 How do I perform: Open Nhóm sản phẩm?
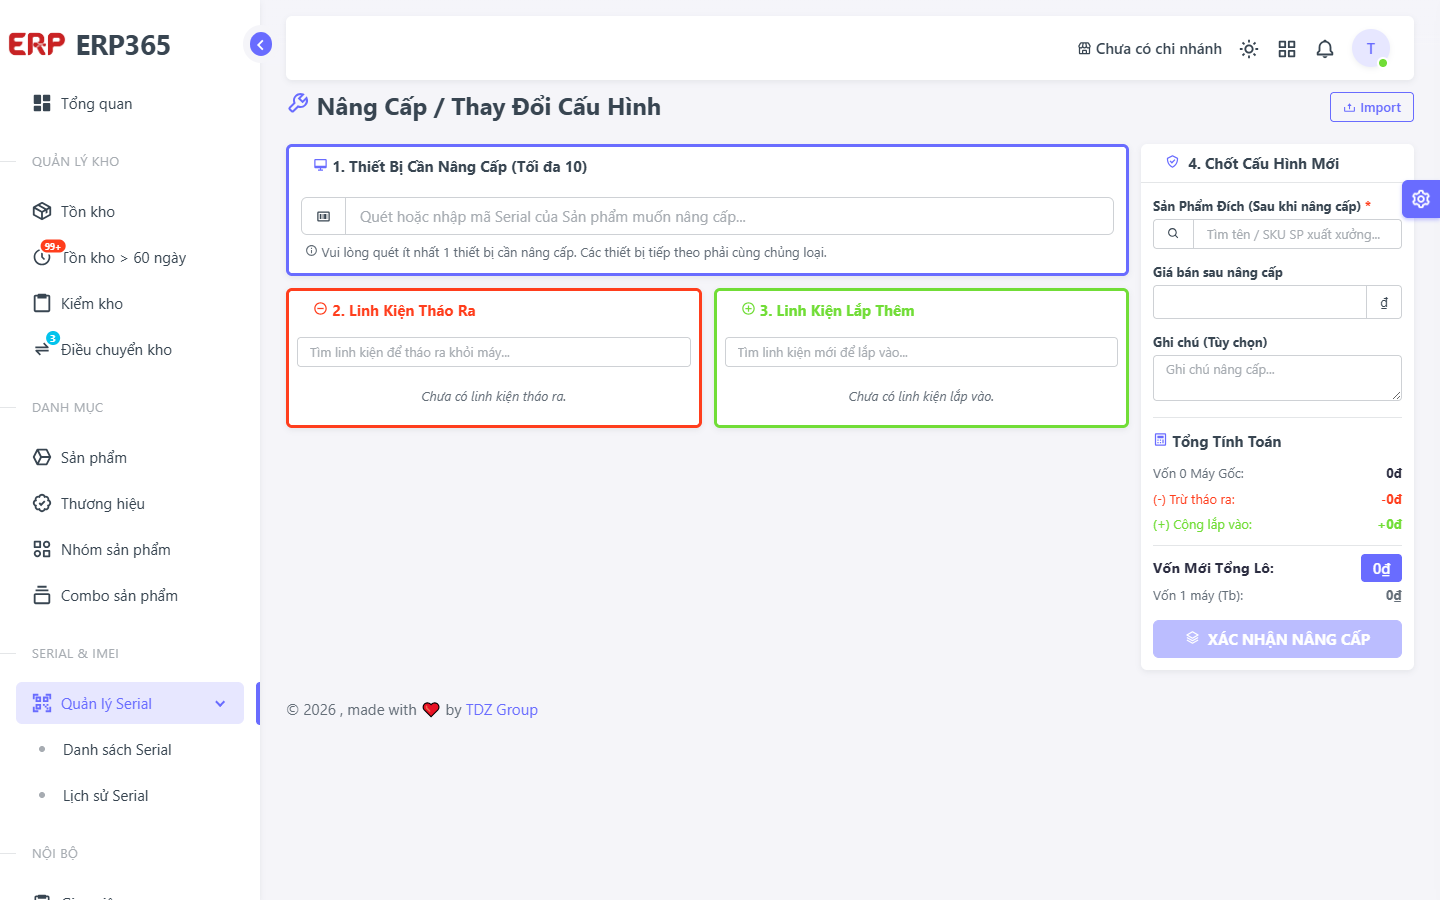(x=130, y=549)
